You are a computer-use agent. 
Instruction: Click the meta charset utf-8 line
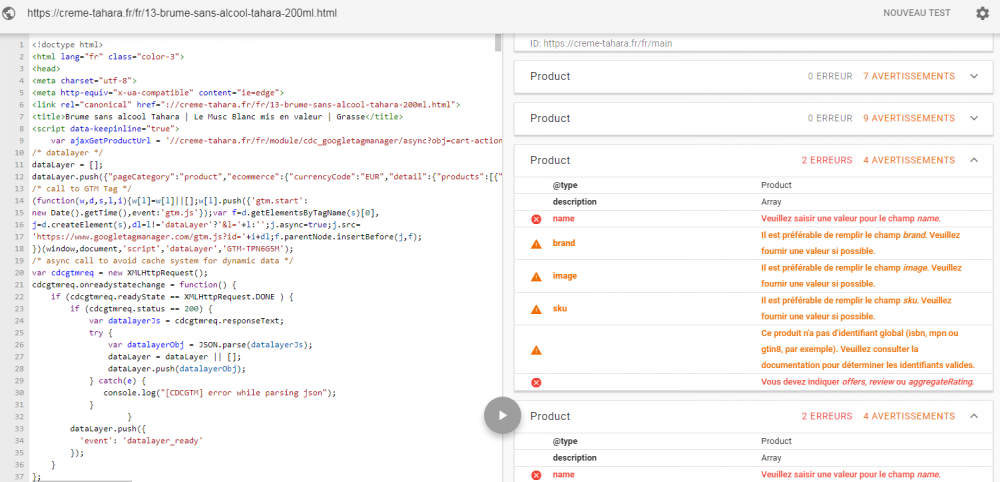click(84, 81)
